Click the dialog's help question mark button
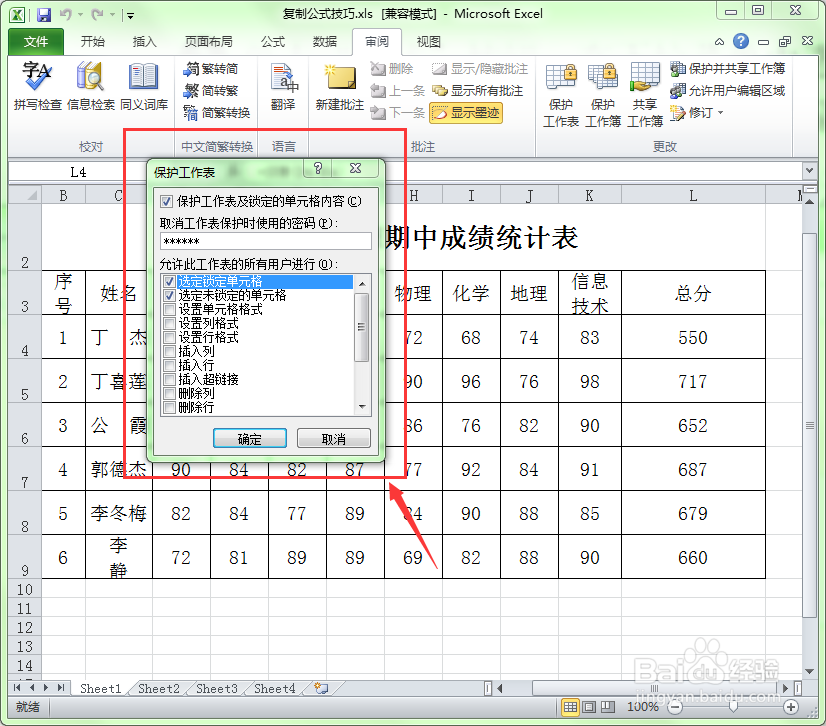826x726 pixels. pyautogui.click(x=318, y=168)
